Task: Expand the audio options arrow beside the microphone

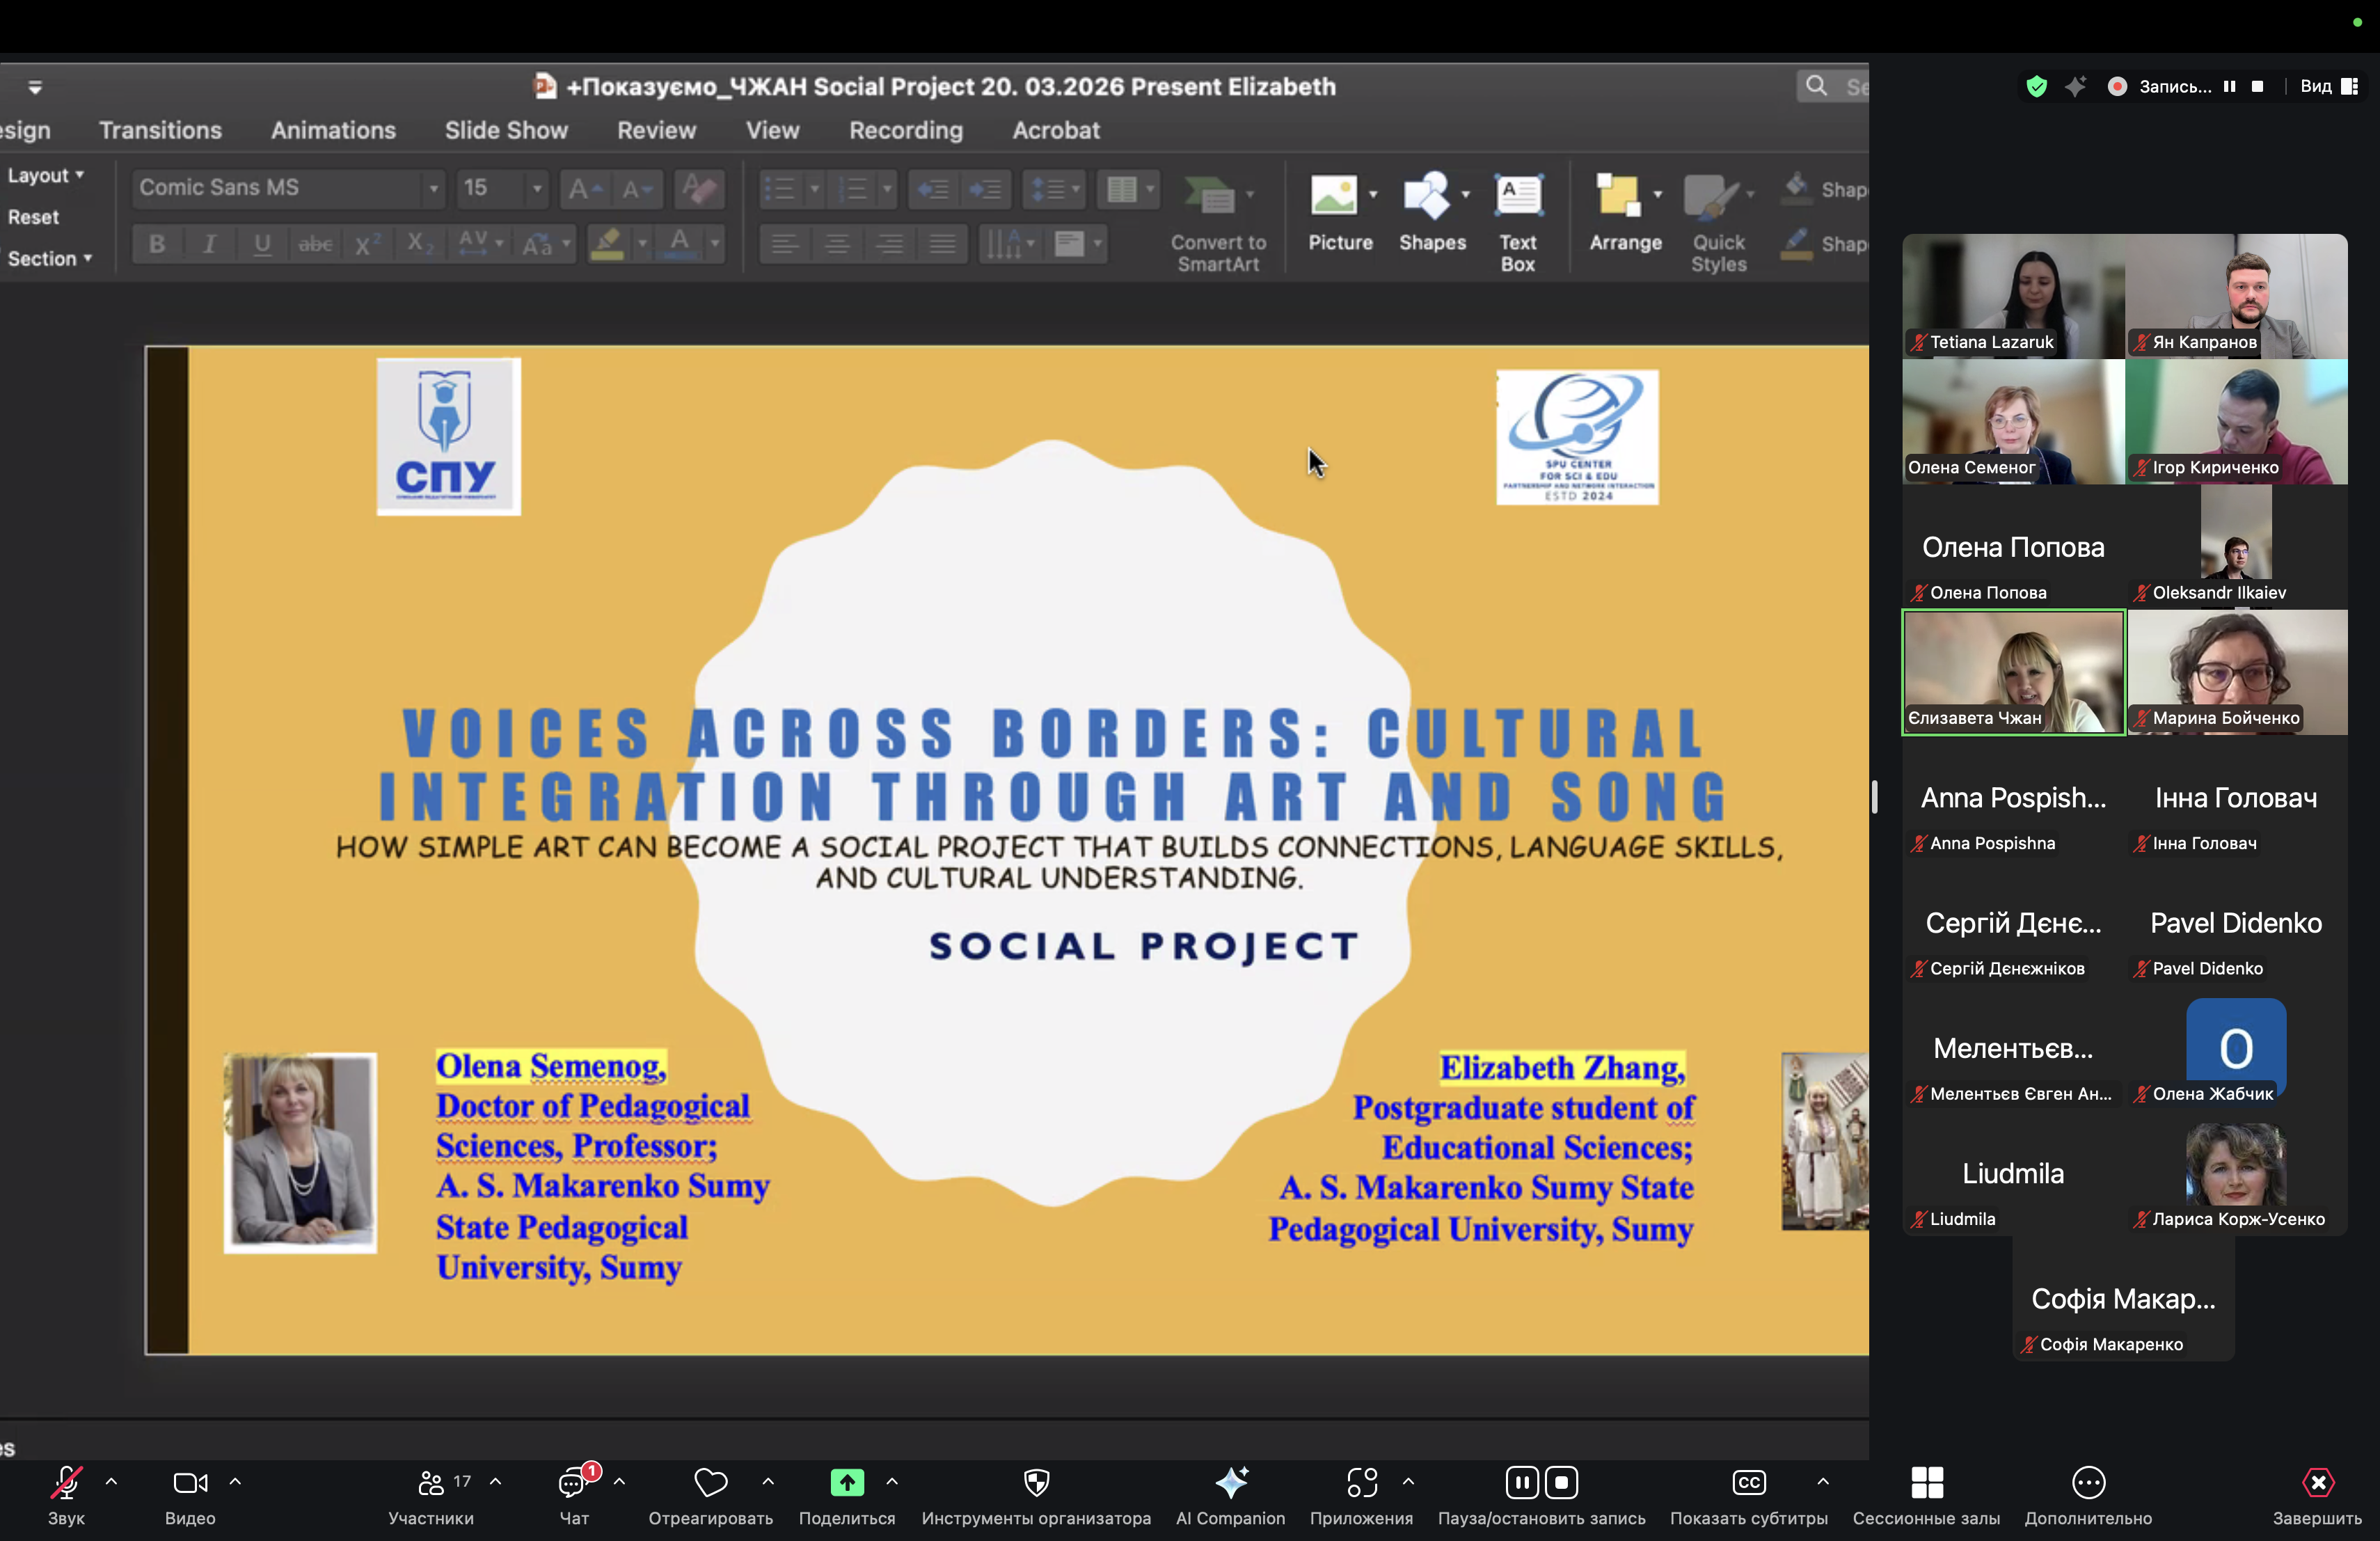Action: coord(111,1481)
